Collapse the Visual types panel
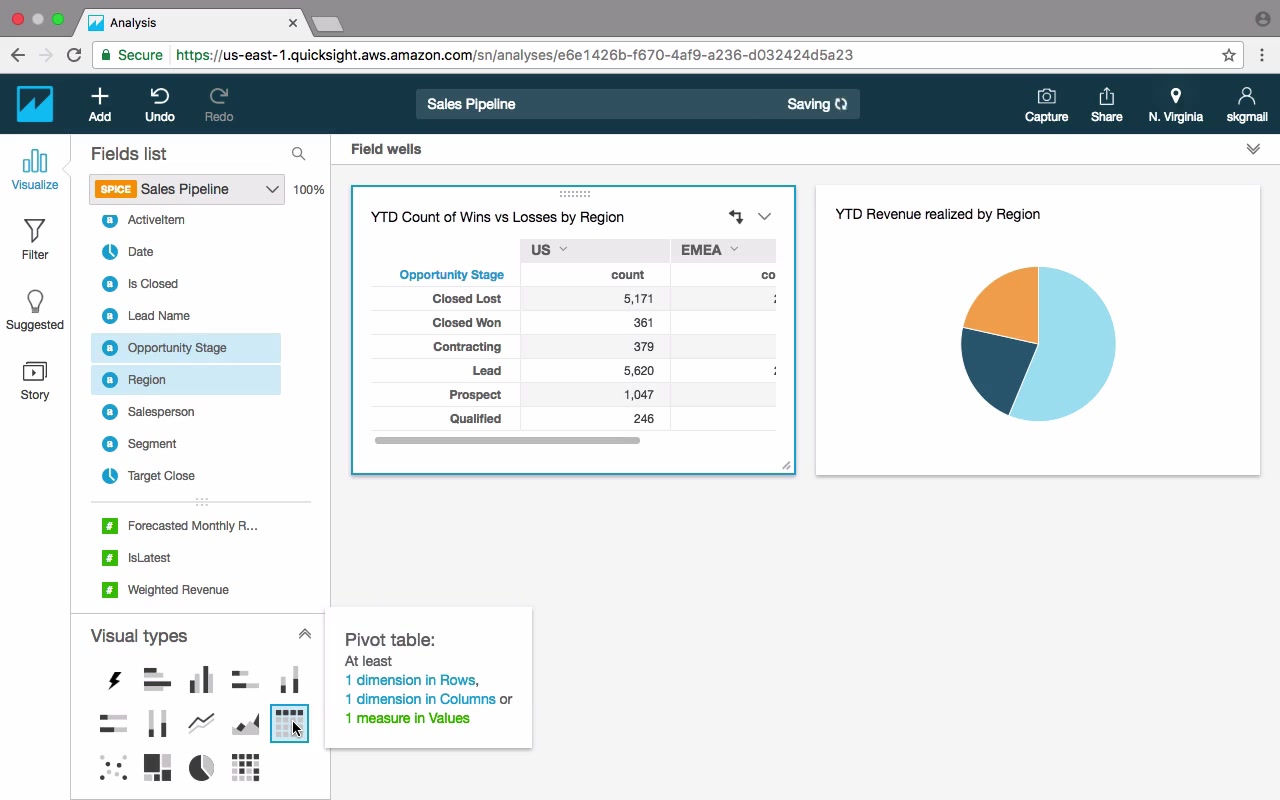 click(305, 634)
